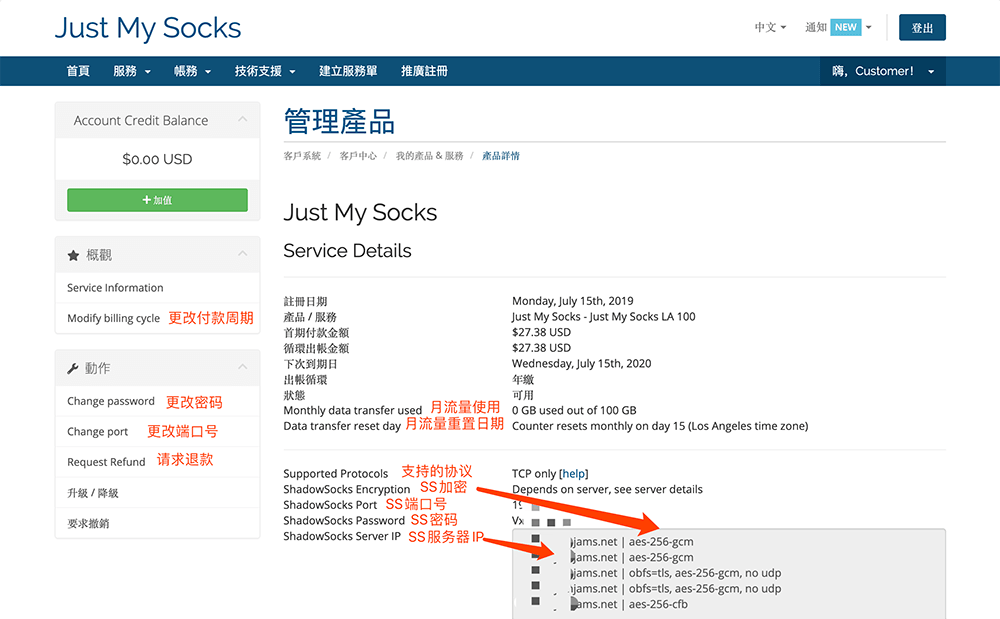Click Depends on server, see server details
The height and width of the screenshot is (619, 1000).
tap(607, 490)
